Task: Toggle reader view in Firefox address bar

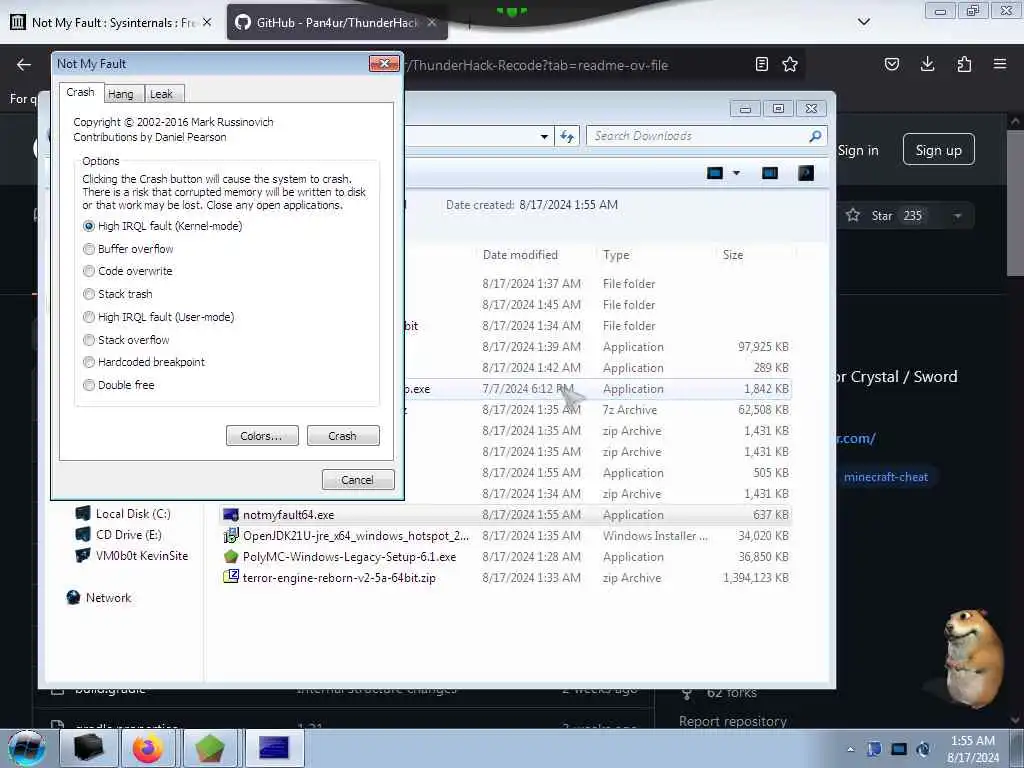Action: 761,64
